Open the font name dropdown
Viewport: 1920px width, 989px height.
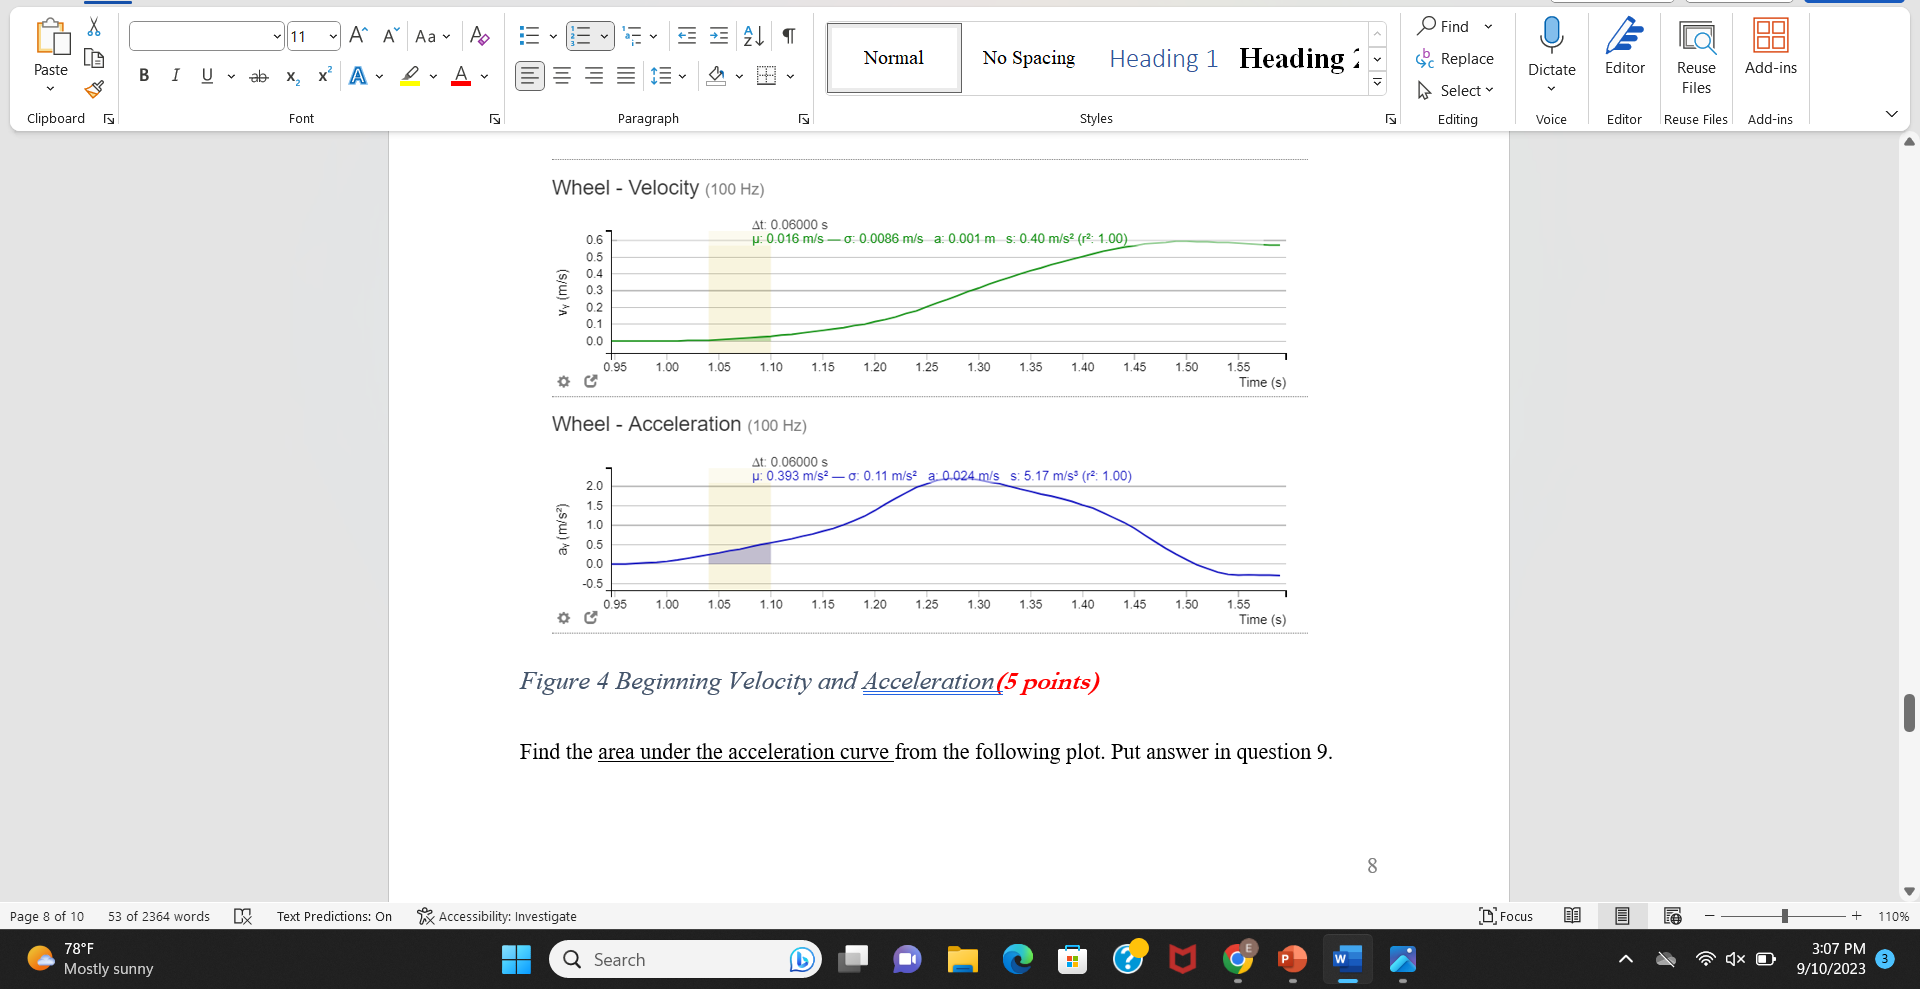point(277,37)
